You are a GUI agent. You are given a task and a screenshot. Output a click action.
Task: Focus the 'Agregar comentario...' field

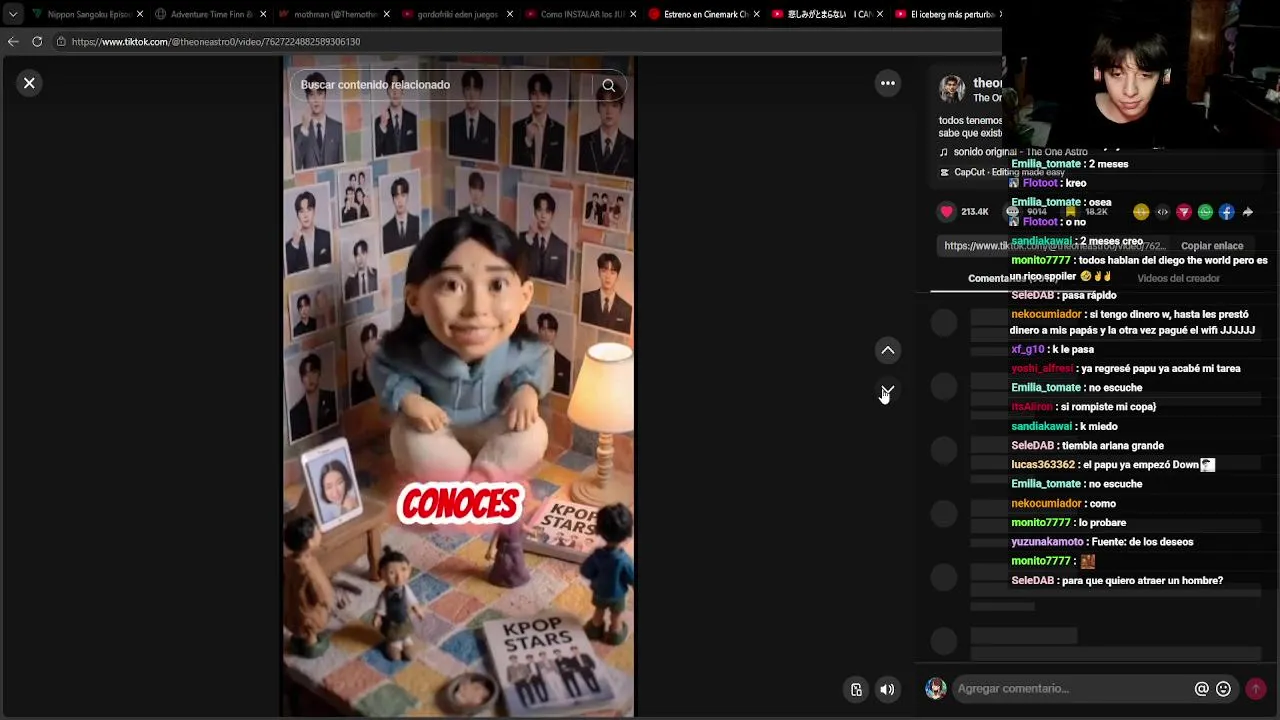tap(1072, 688)
